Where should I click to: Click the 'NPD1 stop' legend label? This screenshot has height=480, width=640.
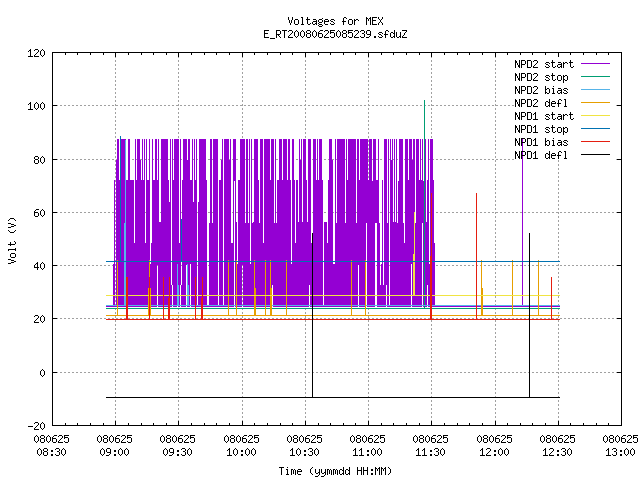pos(541,129)
